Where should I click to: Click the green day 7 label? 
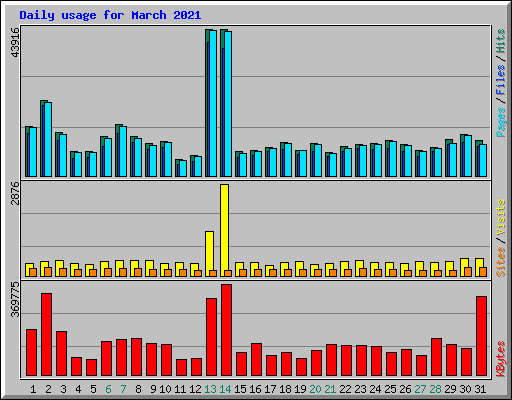(123, 389)
